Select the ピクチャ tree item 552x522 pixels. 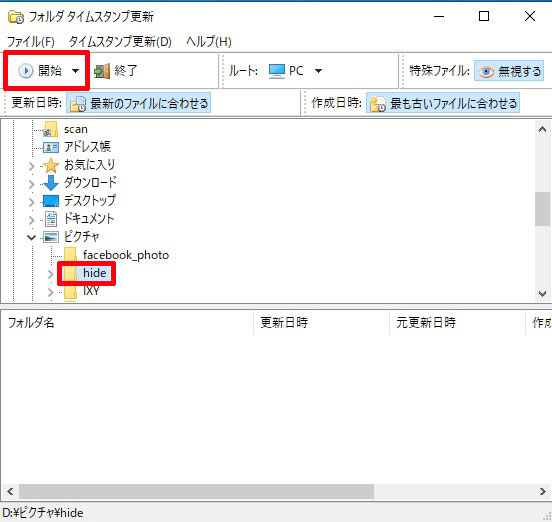click(81, 237)
